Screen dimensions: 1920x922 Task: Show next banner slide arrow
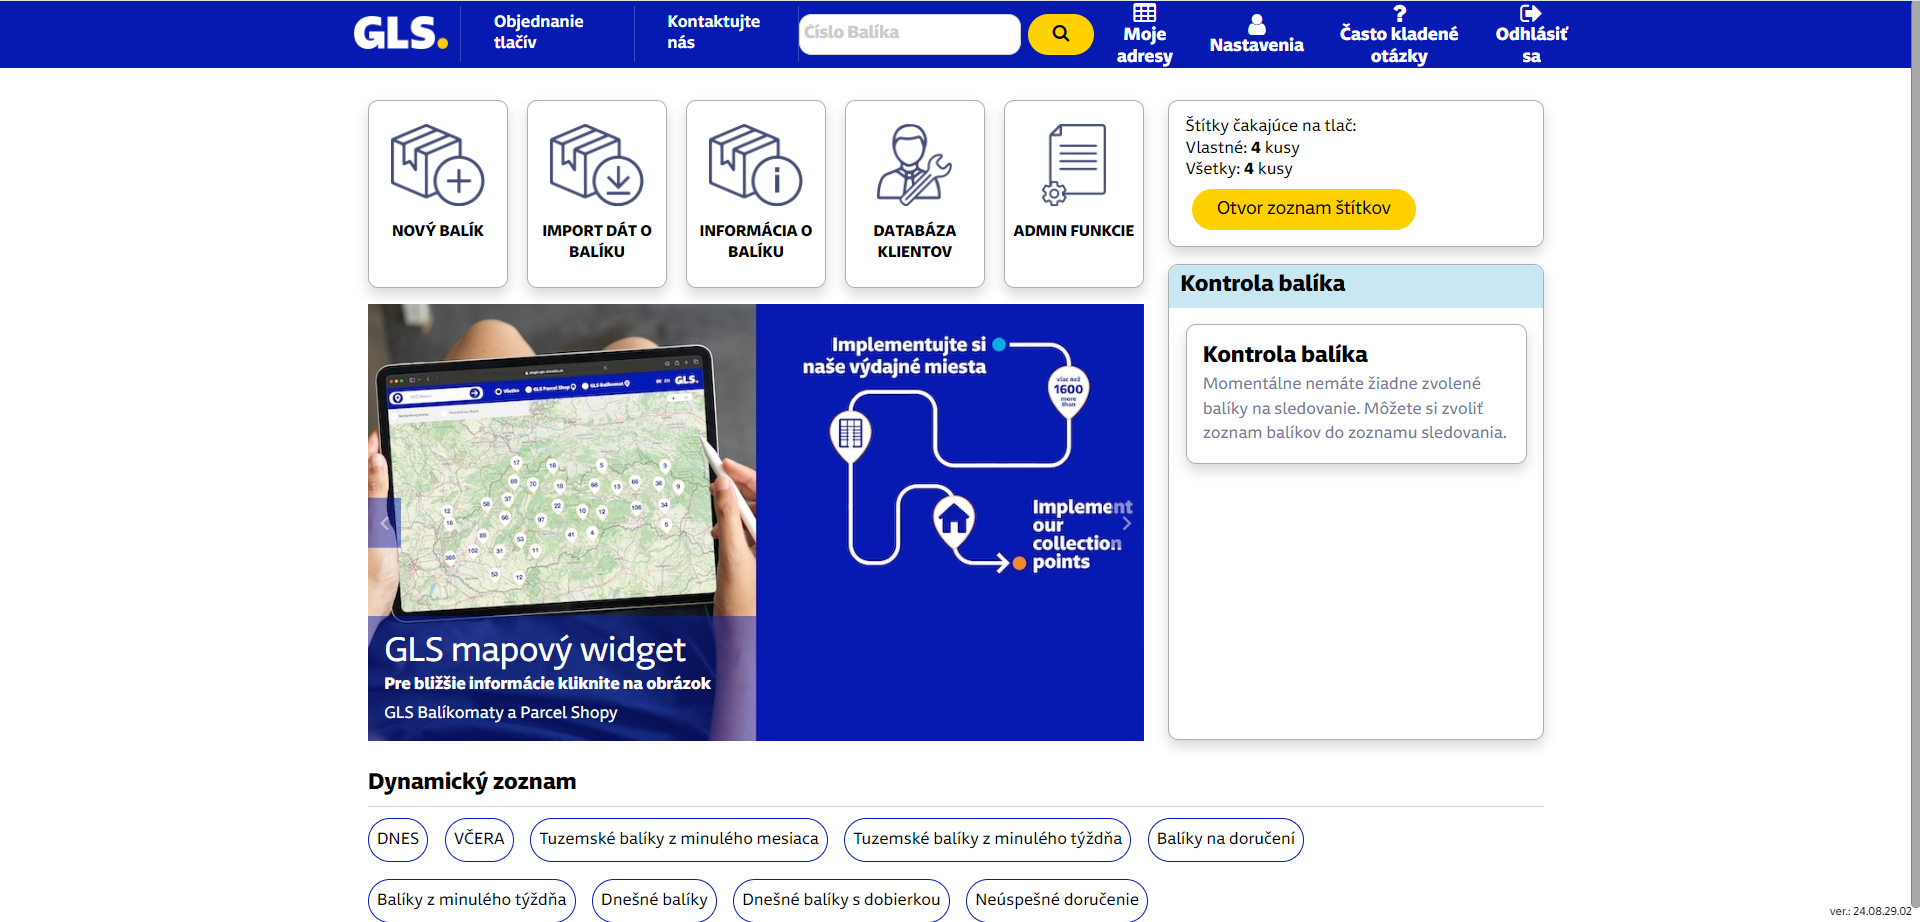[x=1127, y=523]
